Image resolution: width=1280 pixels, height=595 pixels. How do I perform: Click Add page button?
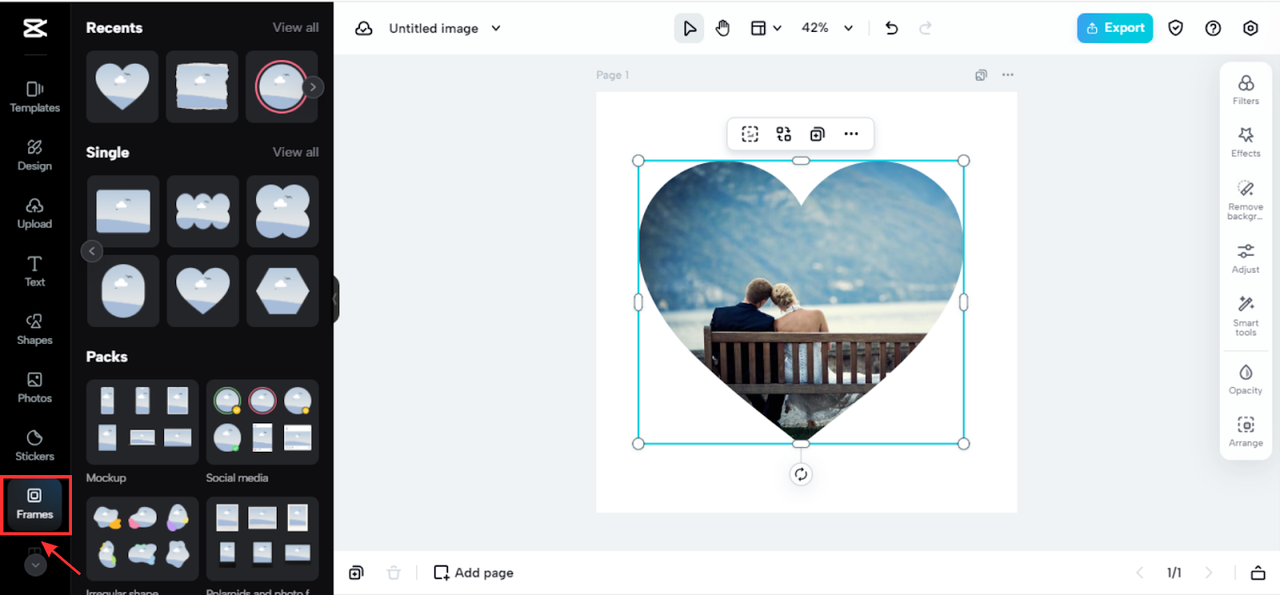[x=473, y=573]
